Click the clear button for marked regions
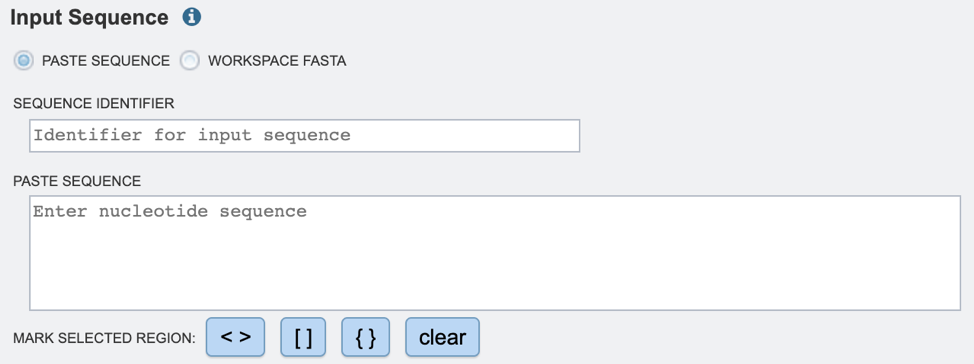The height and width of the screenshot is (364, 974). click(442, 337)
